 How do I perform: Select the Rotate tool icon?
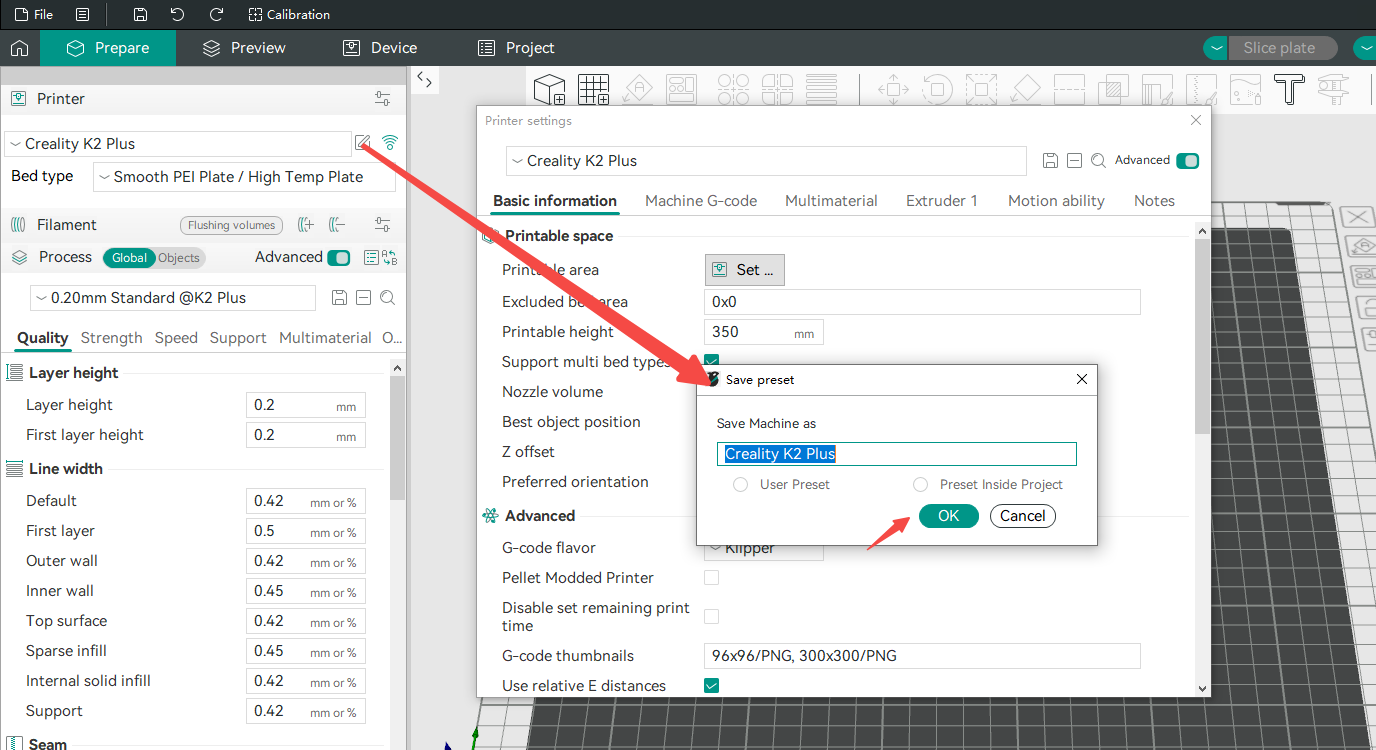(x=937, y=88)
